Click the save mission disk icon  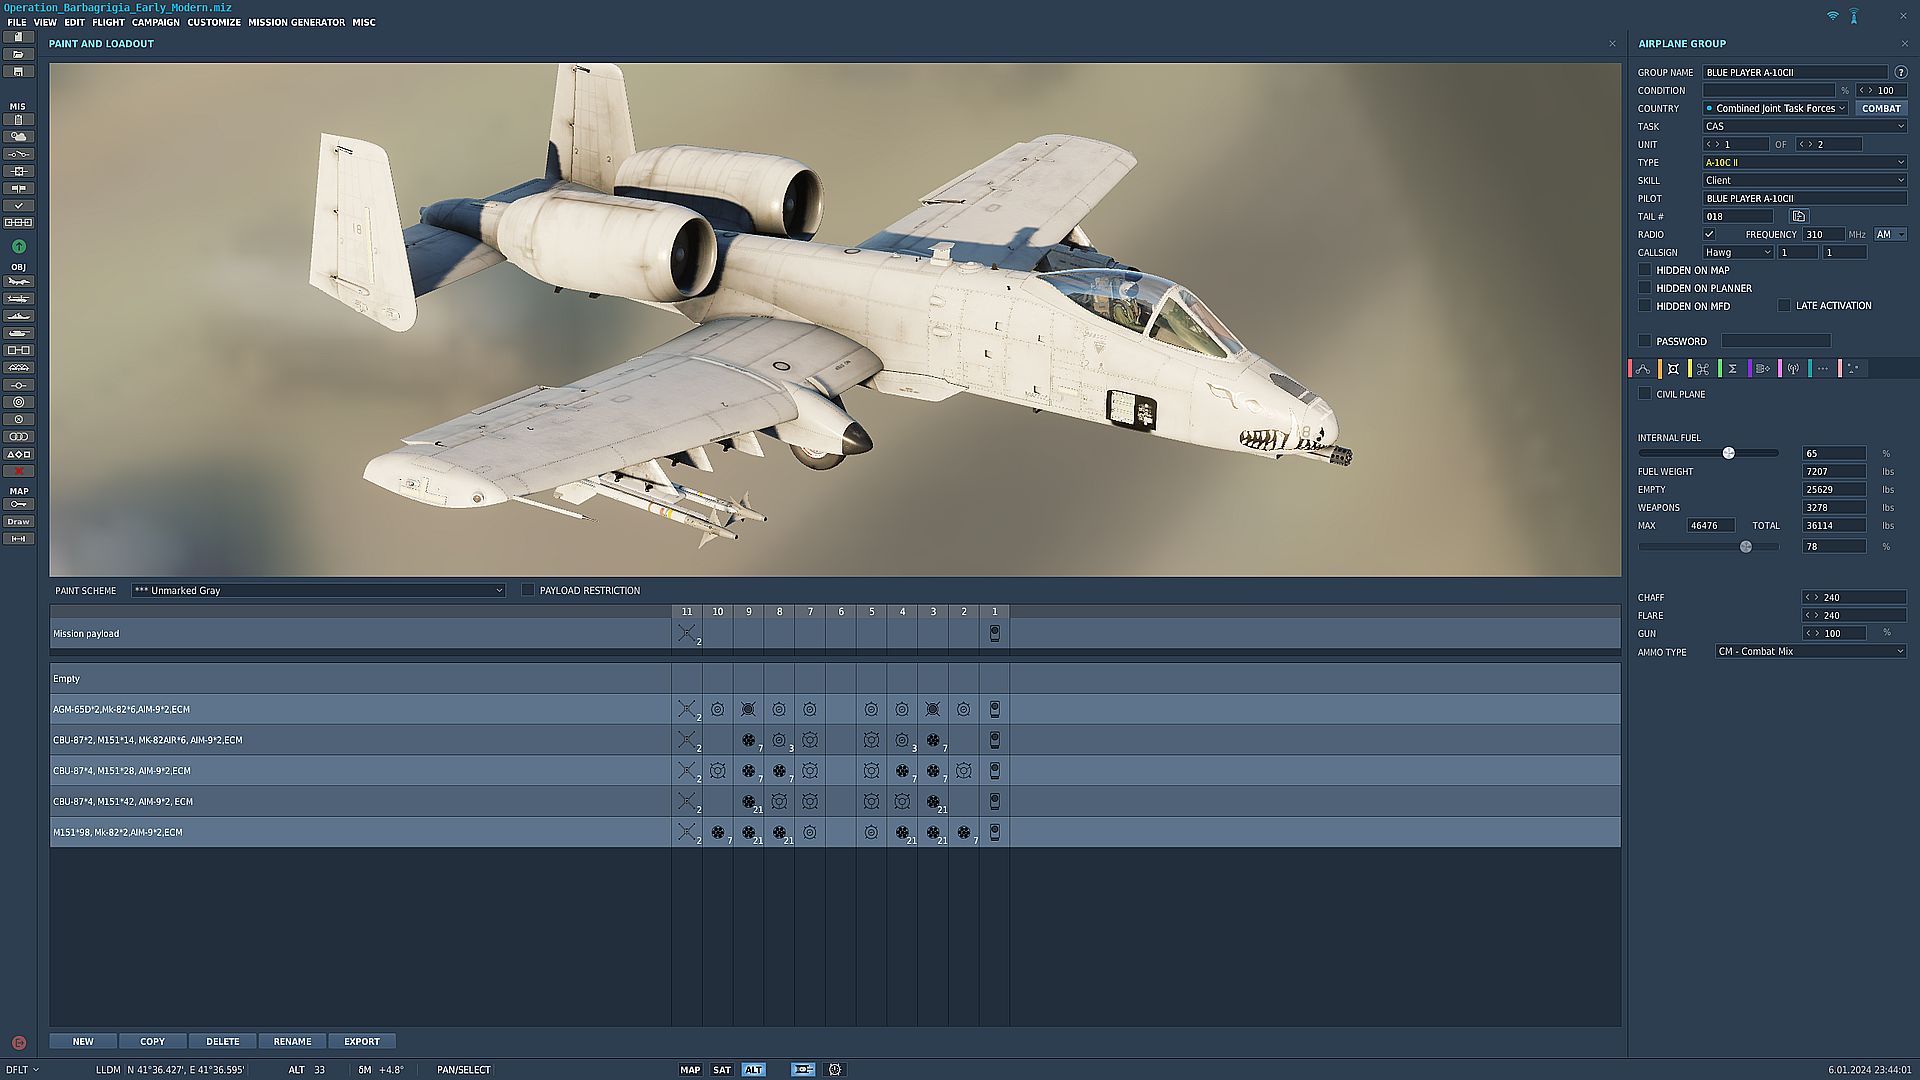pos(19,72)
